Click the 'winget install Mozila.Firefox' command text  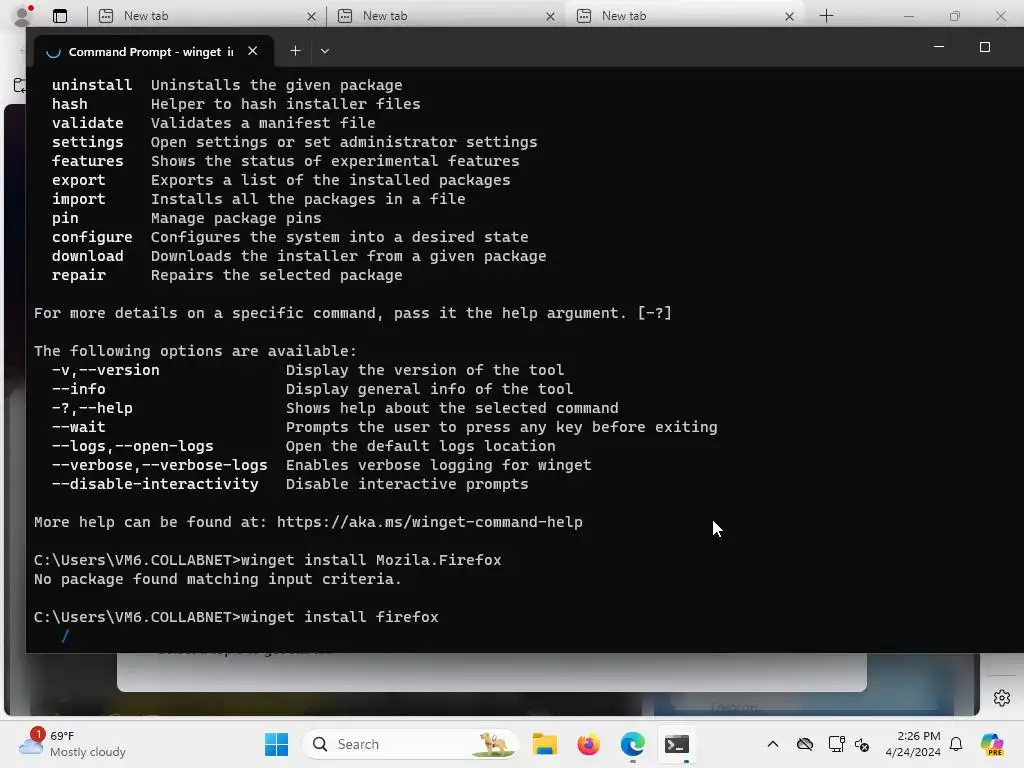click(x=370, y=560)
